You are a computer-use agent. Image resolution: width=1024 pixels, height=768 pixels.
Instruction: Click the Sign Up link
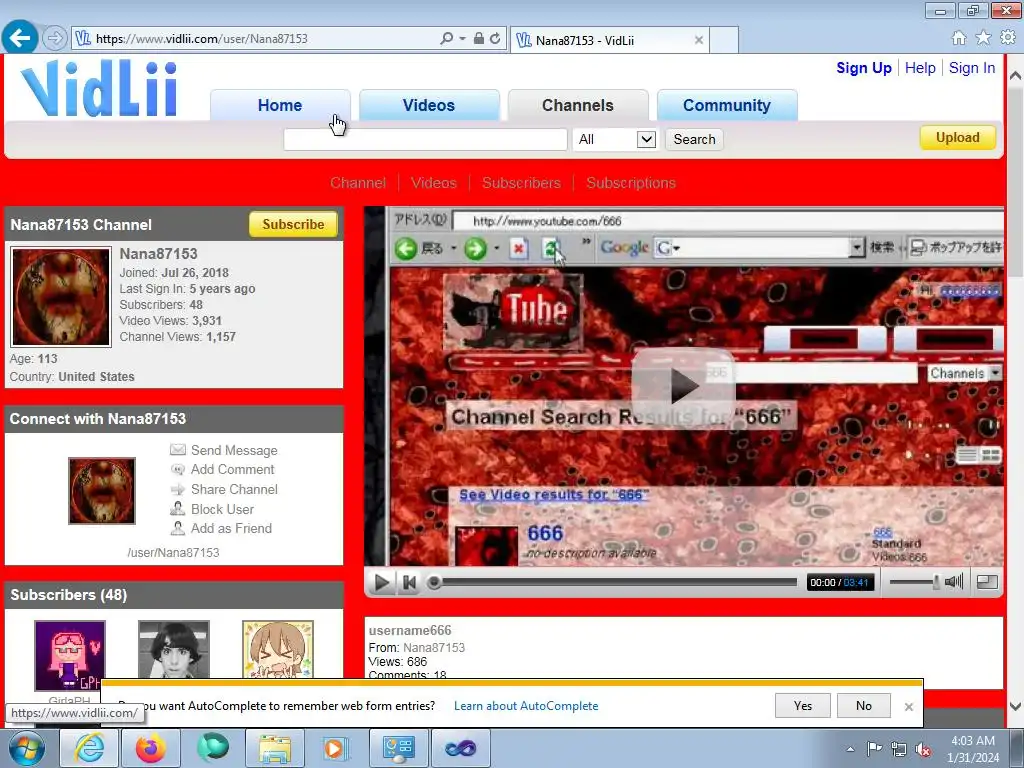pos(863,68)
